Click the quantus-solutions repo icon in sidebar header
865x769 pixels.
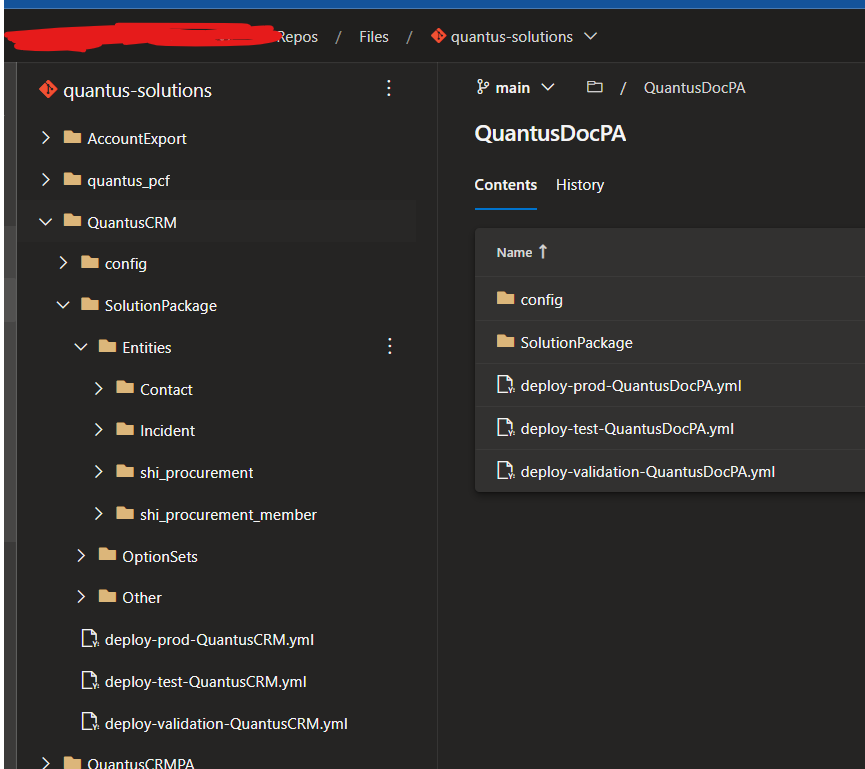pyautogui.click(x=48, y=88)
